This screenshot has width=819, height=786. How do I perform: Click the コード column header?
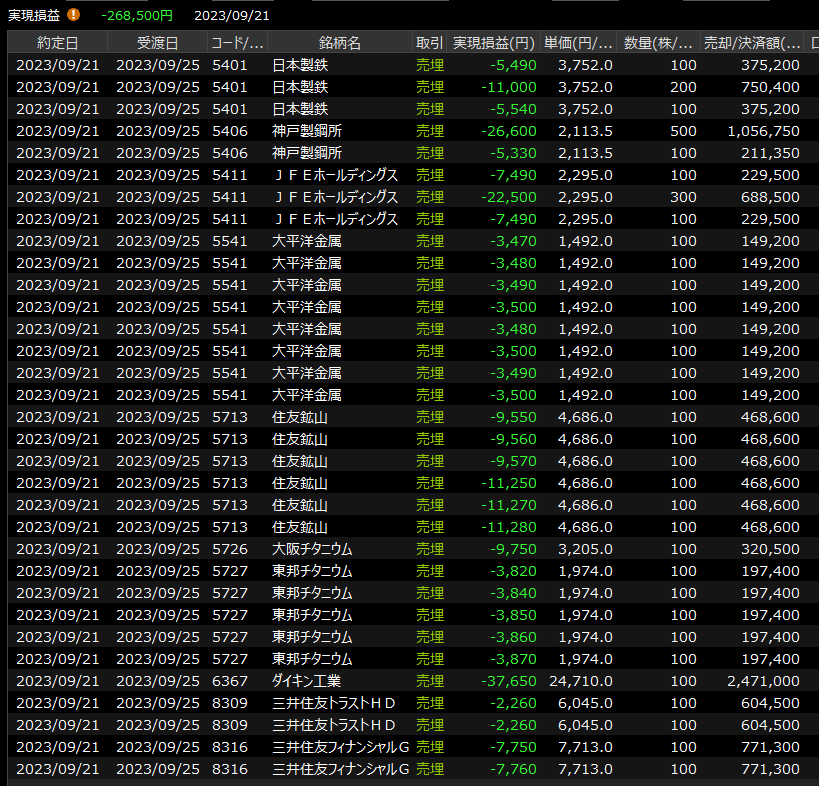pos(237,43)
